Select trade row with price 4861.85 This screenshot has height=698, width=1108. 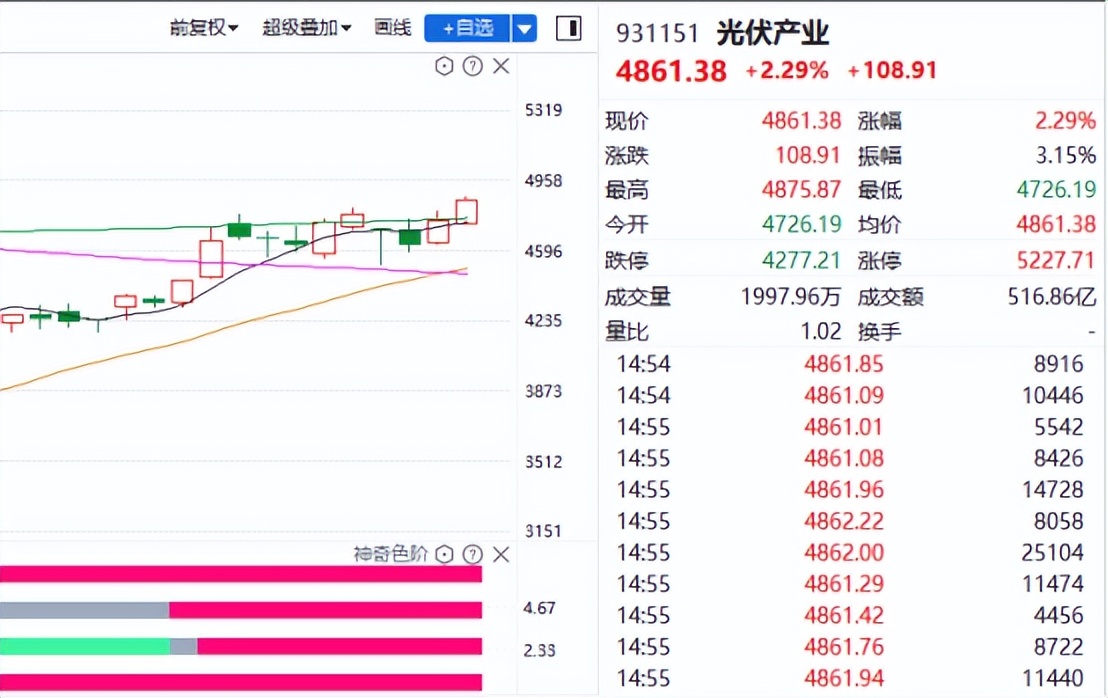(x=849, y=364)
